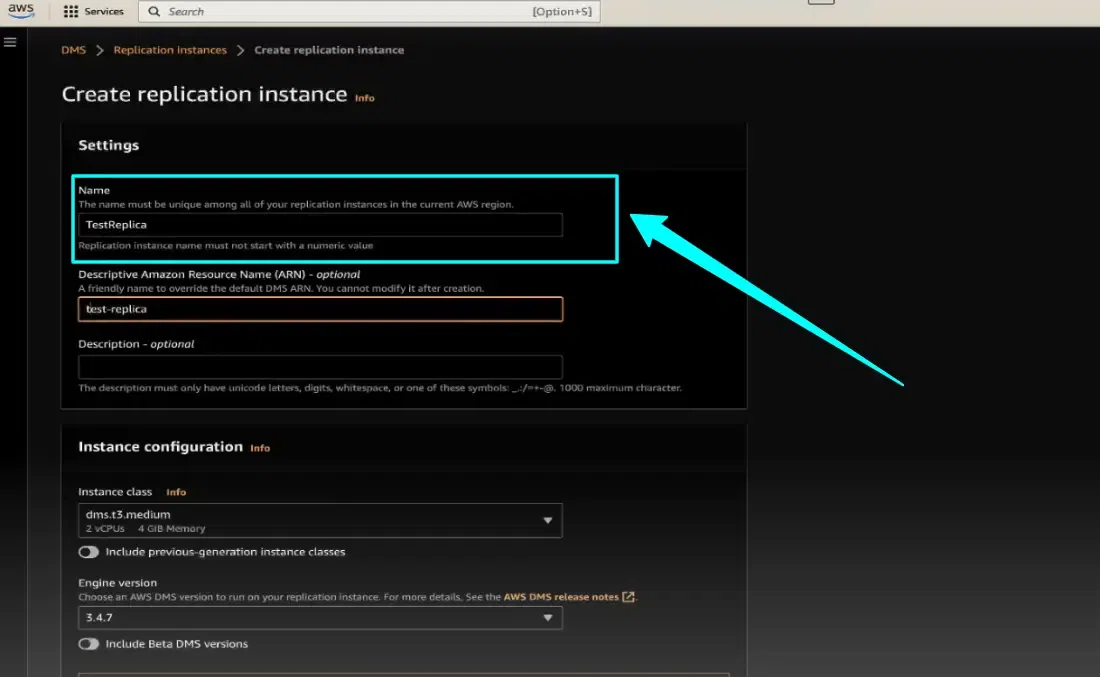Click the 'Engine version' label
The width and height of the screenshot is (1100, 677).
118,583
